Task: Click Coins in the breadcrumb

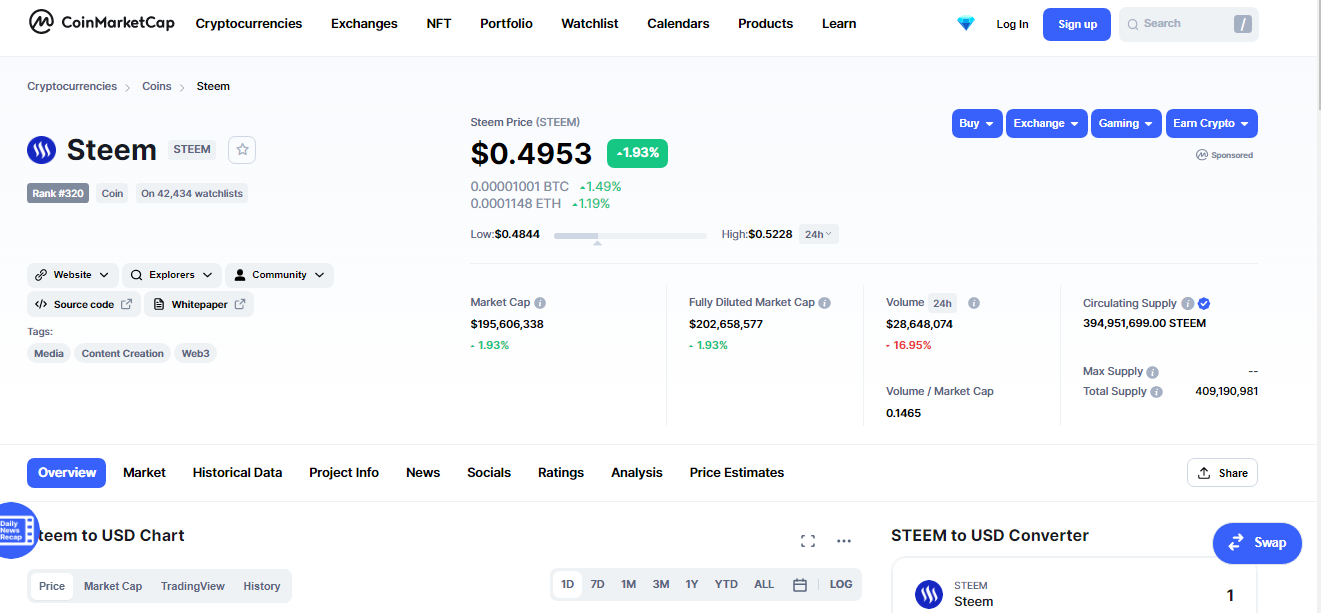Action: point(157,86)
